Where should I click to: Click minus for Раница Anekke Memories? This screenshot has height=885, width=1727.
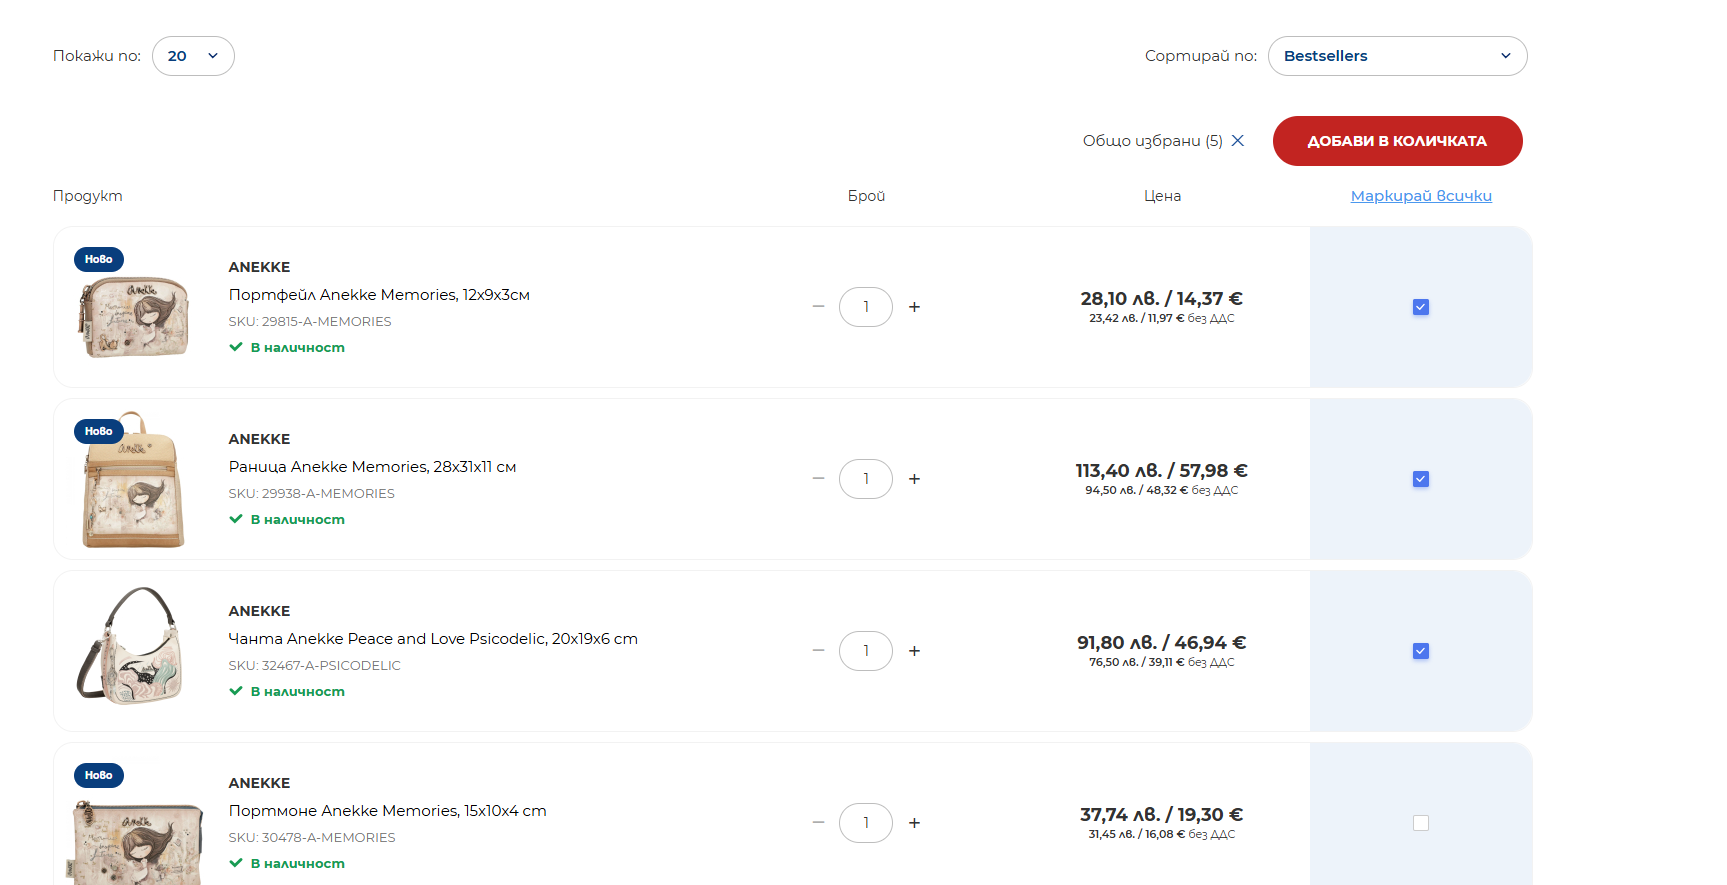pyautogui.click(x=818, y=479)
